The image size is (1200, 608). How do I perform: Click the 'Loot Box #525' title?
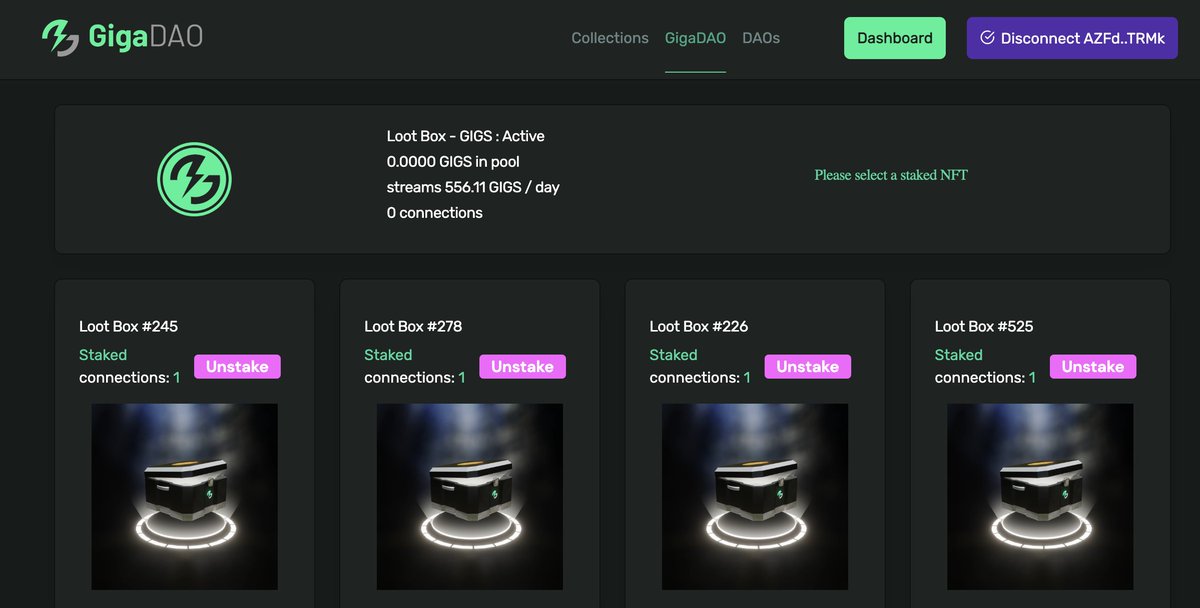click(x=984, y=326)
